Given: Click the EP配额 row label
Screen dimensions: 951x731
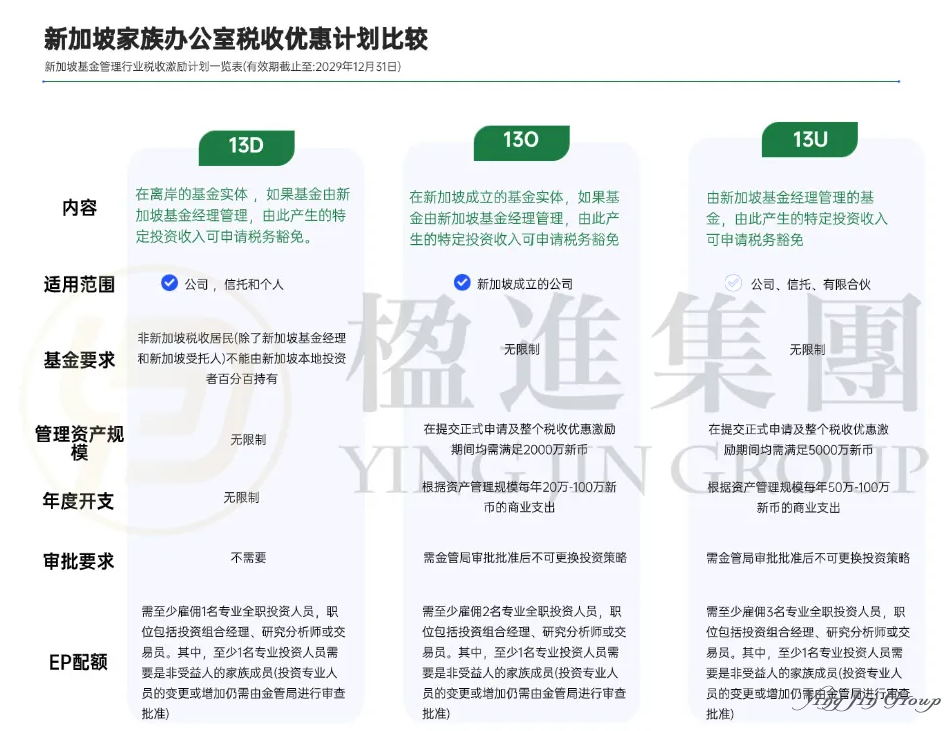Looking at the screenshot, I should coord(77,660).
